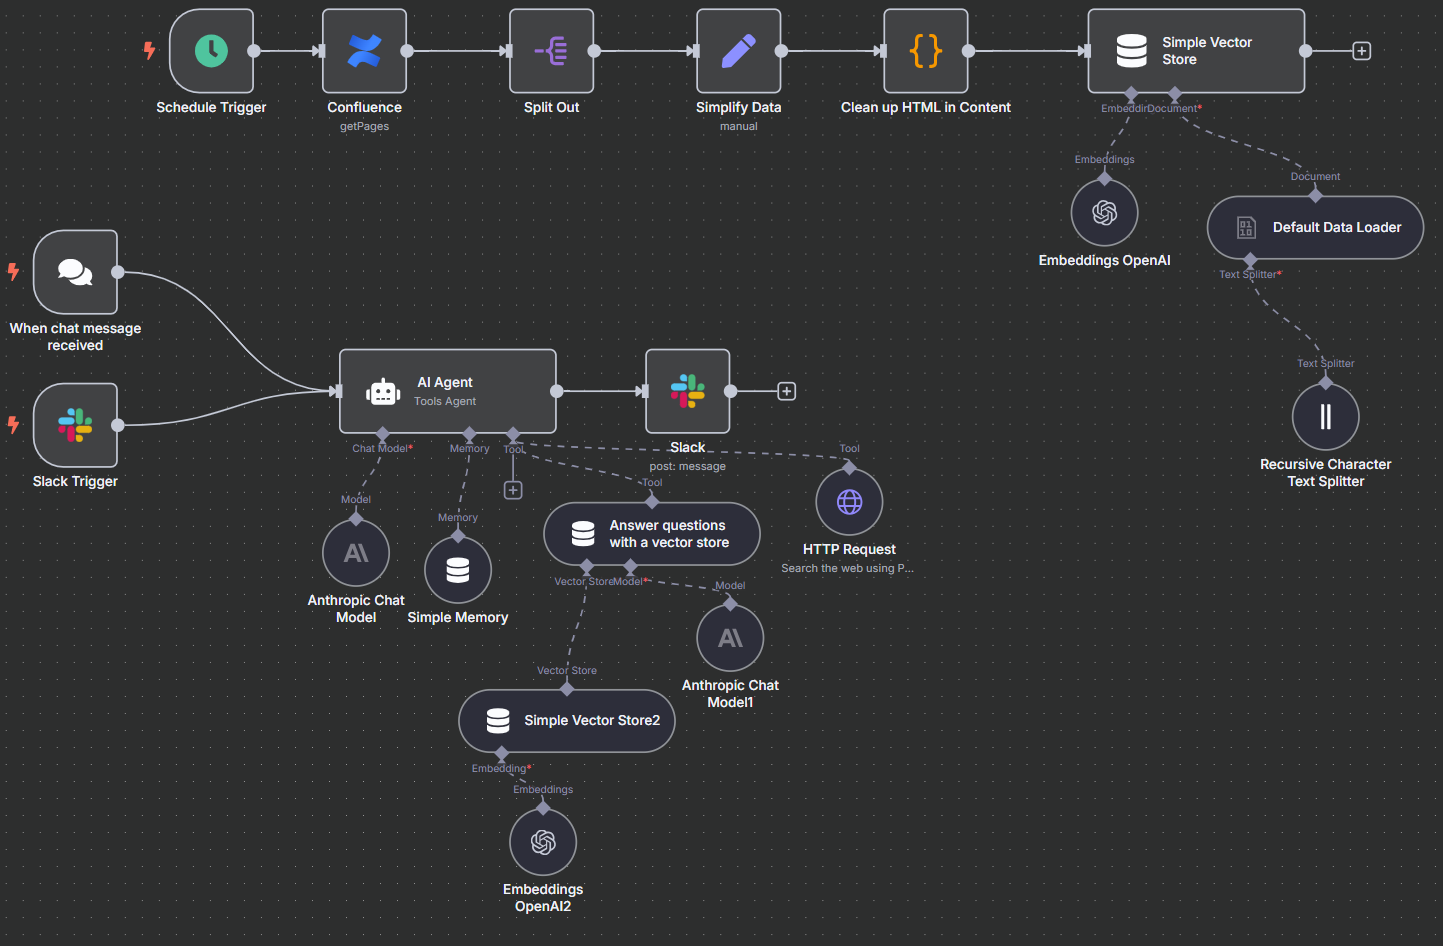Image resolution: width=1443 pixels, height=946 pixels.
Task: Click the AI Agent output connector dot
Action: (556, 391)
